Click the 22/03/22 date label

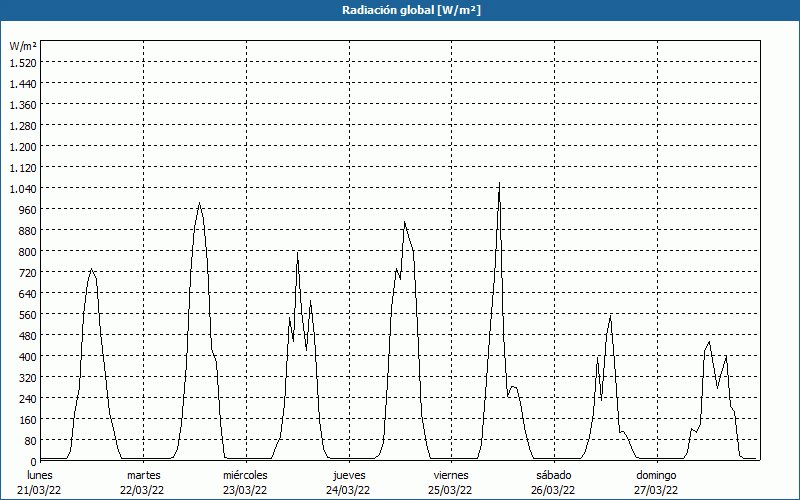click(142, 490)
